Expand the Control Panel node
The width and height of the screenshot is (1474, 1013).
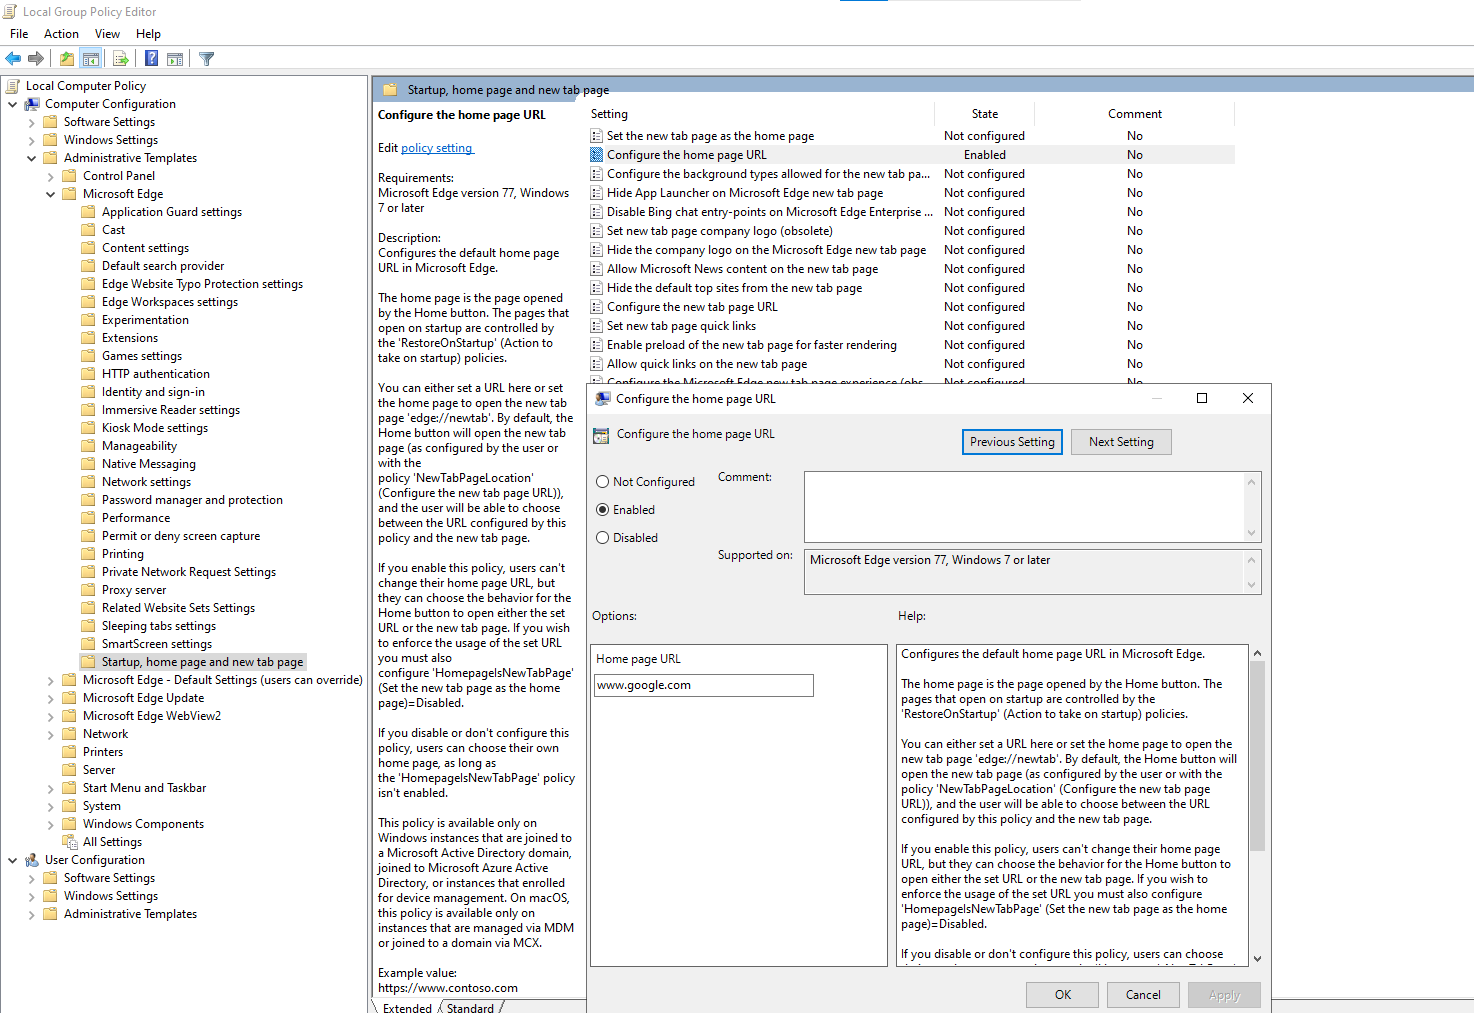[x=50, y=176]
